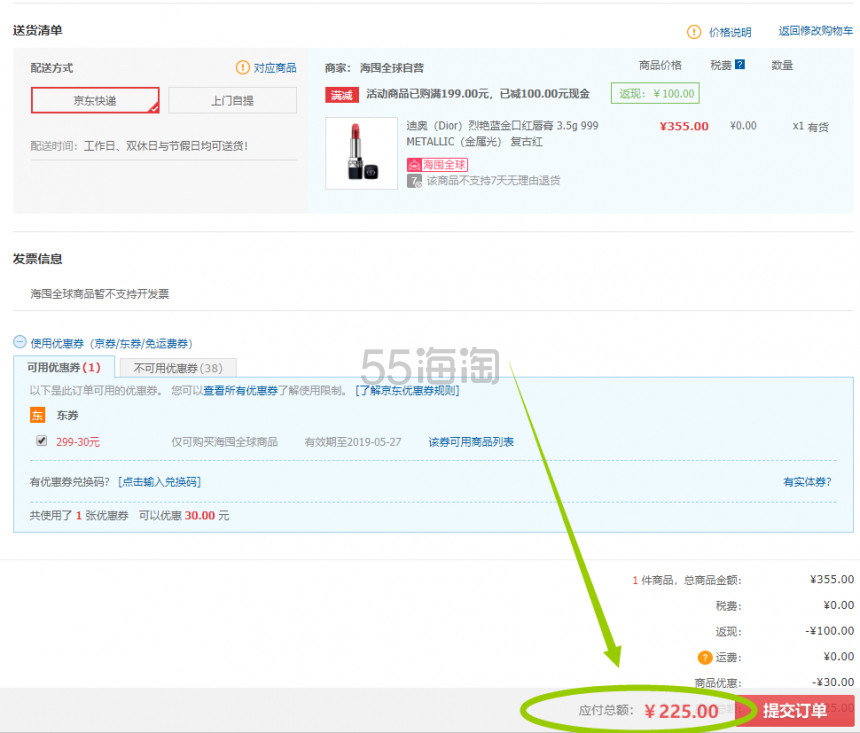The image size is (860, 733).
Task: Uncheck the 299-30元 coupon checkbox
Action: (x=41, y=441)
